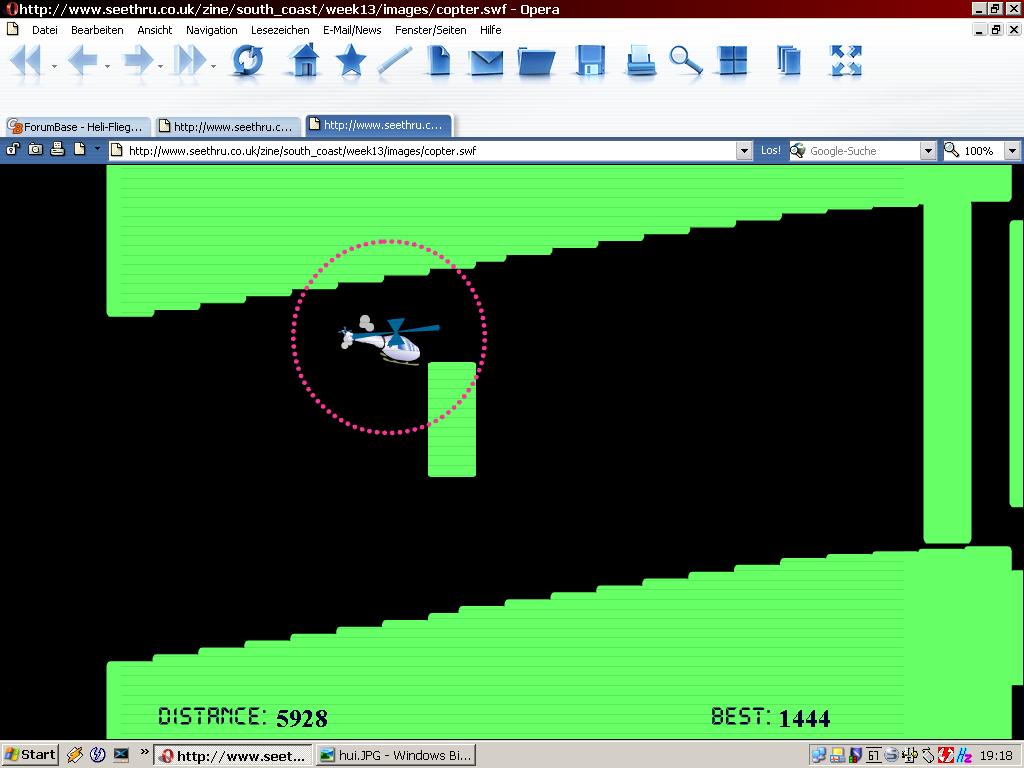This screenshot has width=1024, height=768.
Task: Click the red lightning tray icon
Action: click(x=945, y=756)
